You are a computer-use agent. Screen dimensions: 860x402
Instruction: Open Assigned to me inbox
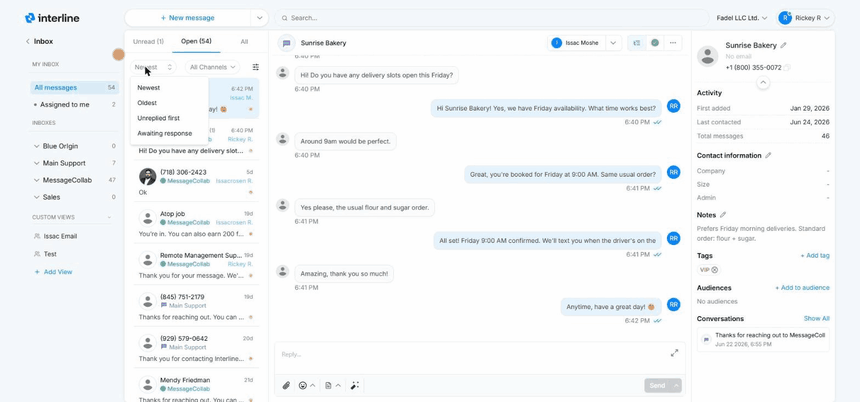coord(75,105)
